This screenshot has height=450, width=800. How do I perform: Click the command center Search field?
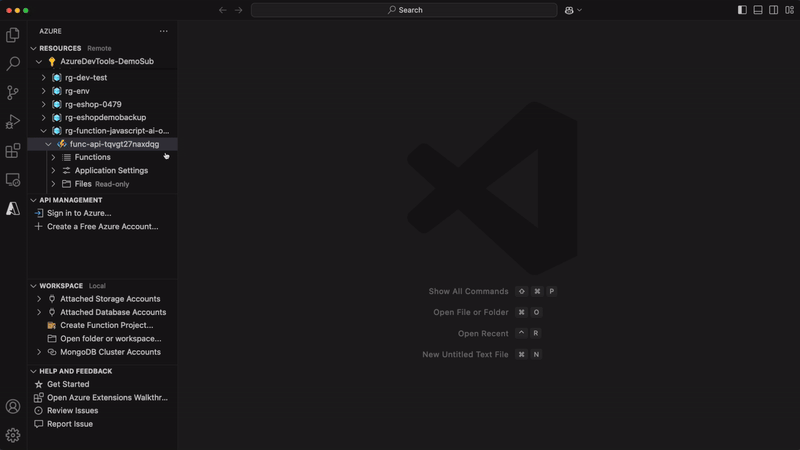[404, 10]
